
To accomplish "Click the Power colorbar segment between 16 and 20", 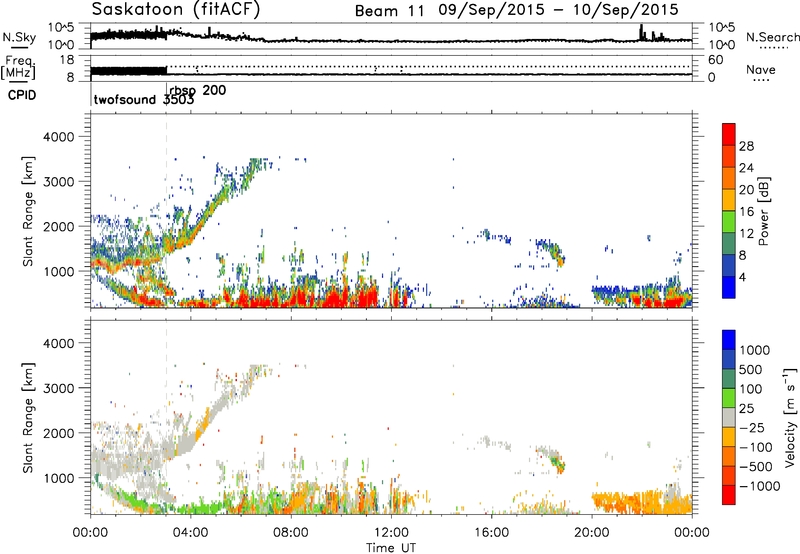I will point(729,199).
